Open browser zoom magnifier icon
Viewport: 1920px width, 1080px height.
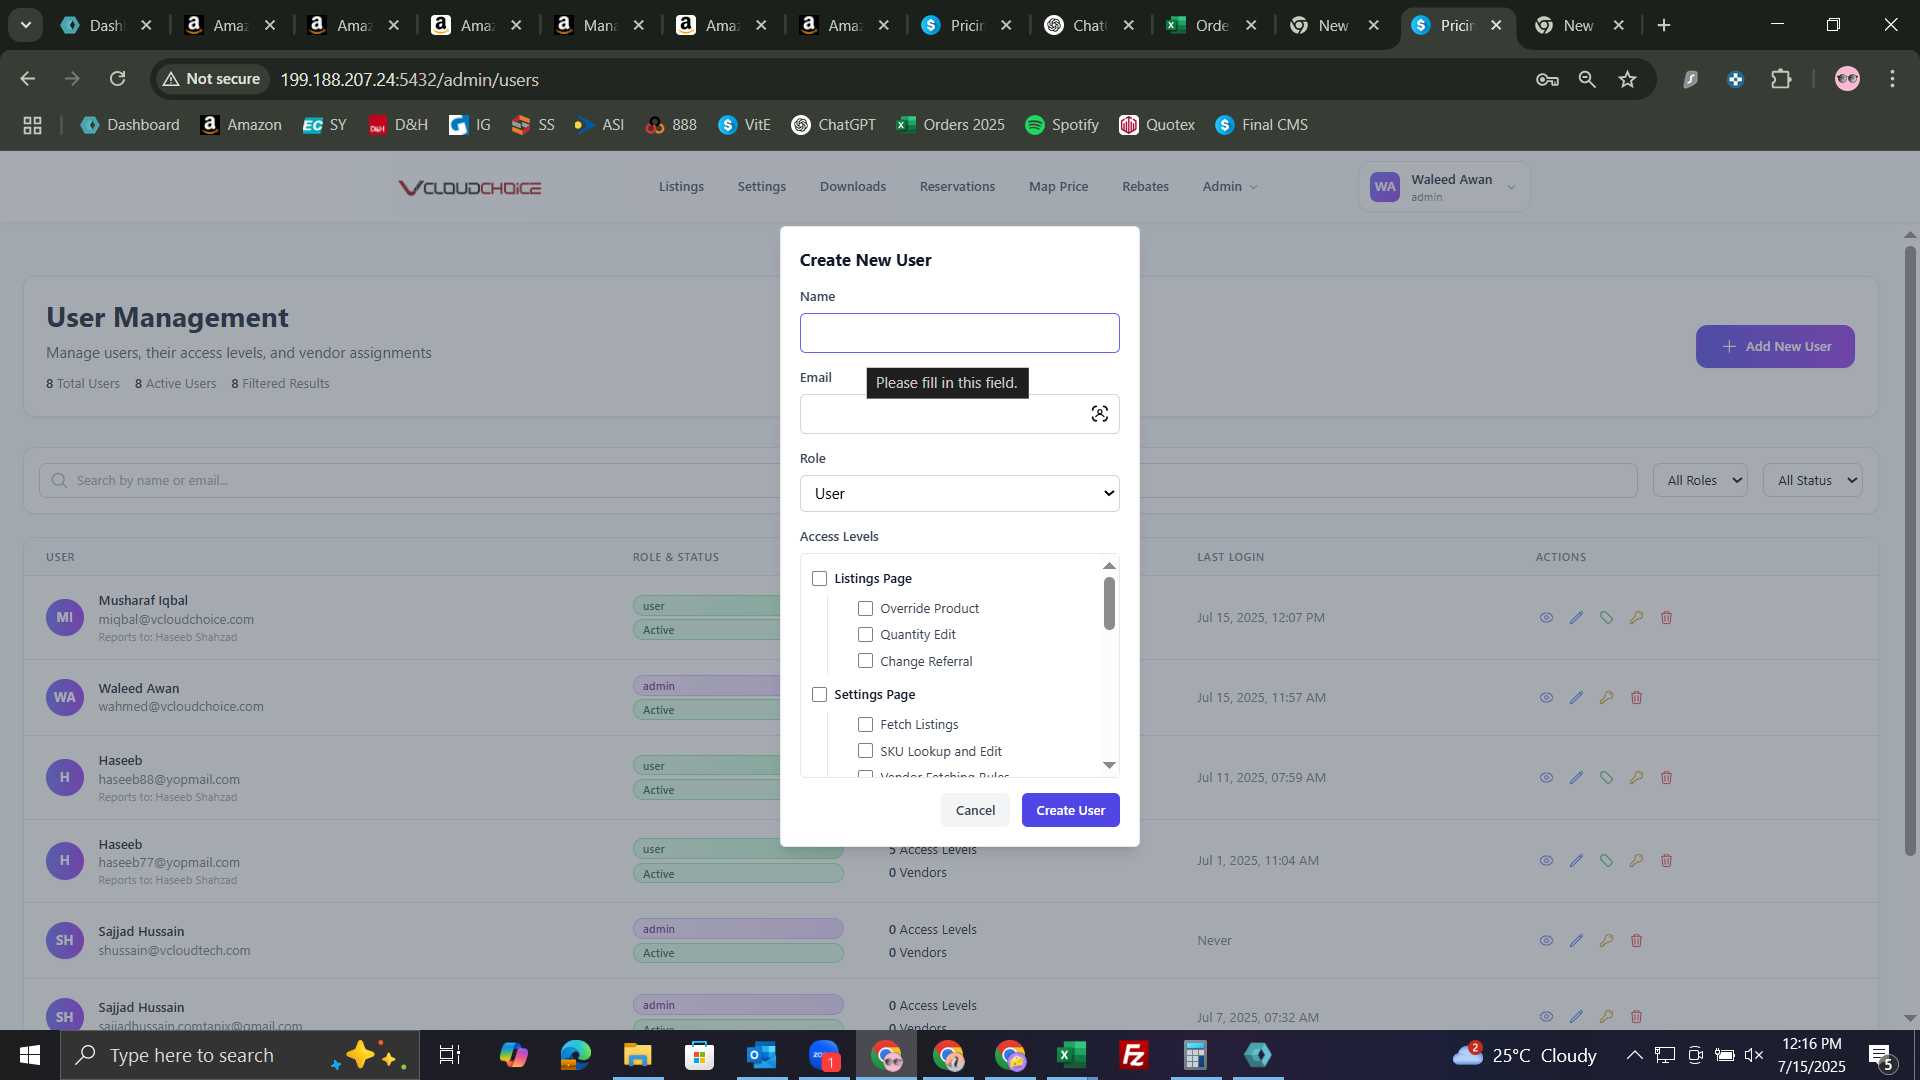click(x=1587, y=79)
